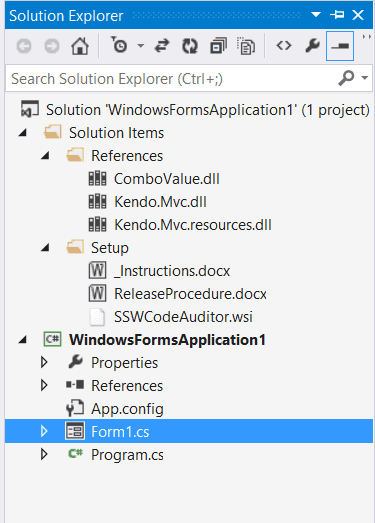The height and width of the screenshot is (523, 375).
Task: Select the SSWCodeAuditor.wsi file
Action: pos(183,317)
